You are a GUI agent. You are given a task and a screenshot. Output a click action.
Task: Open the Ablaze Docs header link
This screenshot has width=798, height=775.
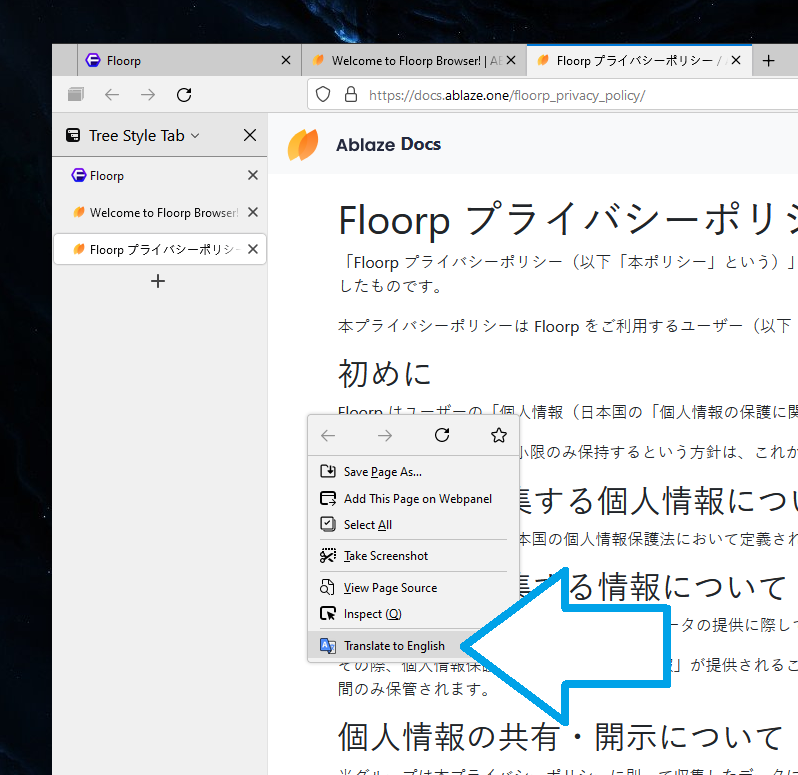388,145
